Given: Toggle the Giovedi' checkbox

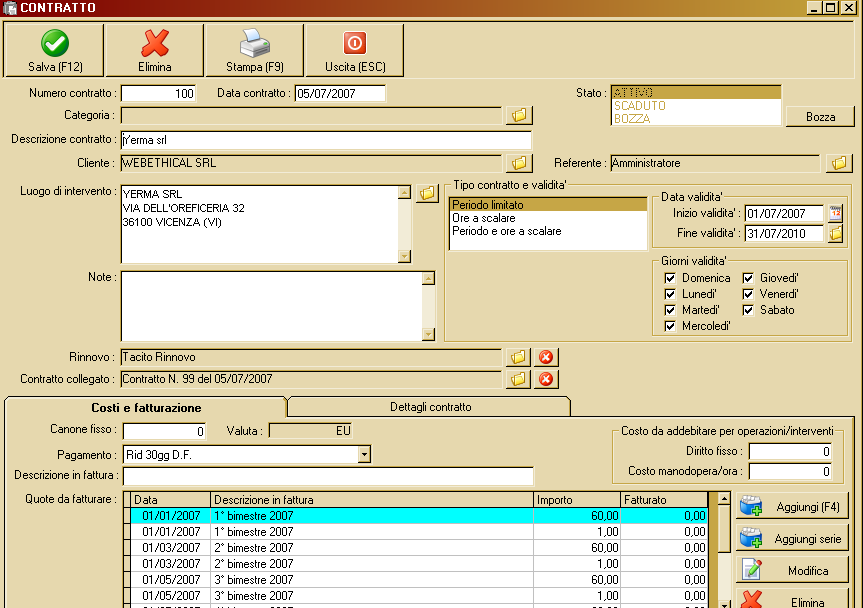Looking at the screenshot, I should pyautogui.click(x=748, y=278).
